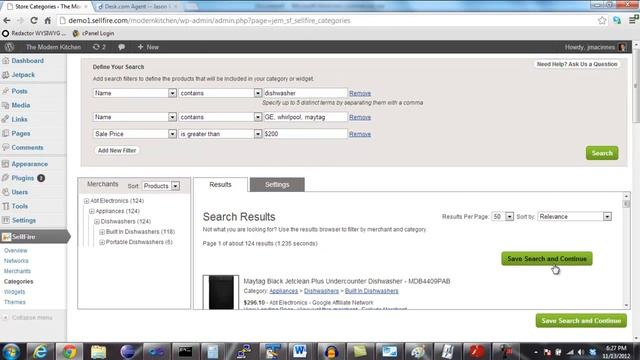Click the user avatar next to Howdy
The width and height of the screenshot is (640, 360).
pyautogui.click(x=622, y=47)
